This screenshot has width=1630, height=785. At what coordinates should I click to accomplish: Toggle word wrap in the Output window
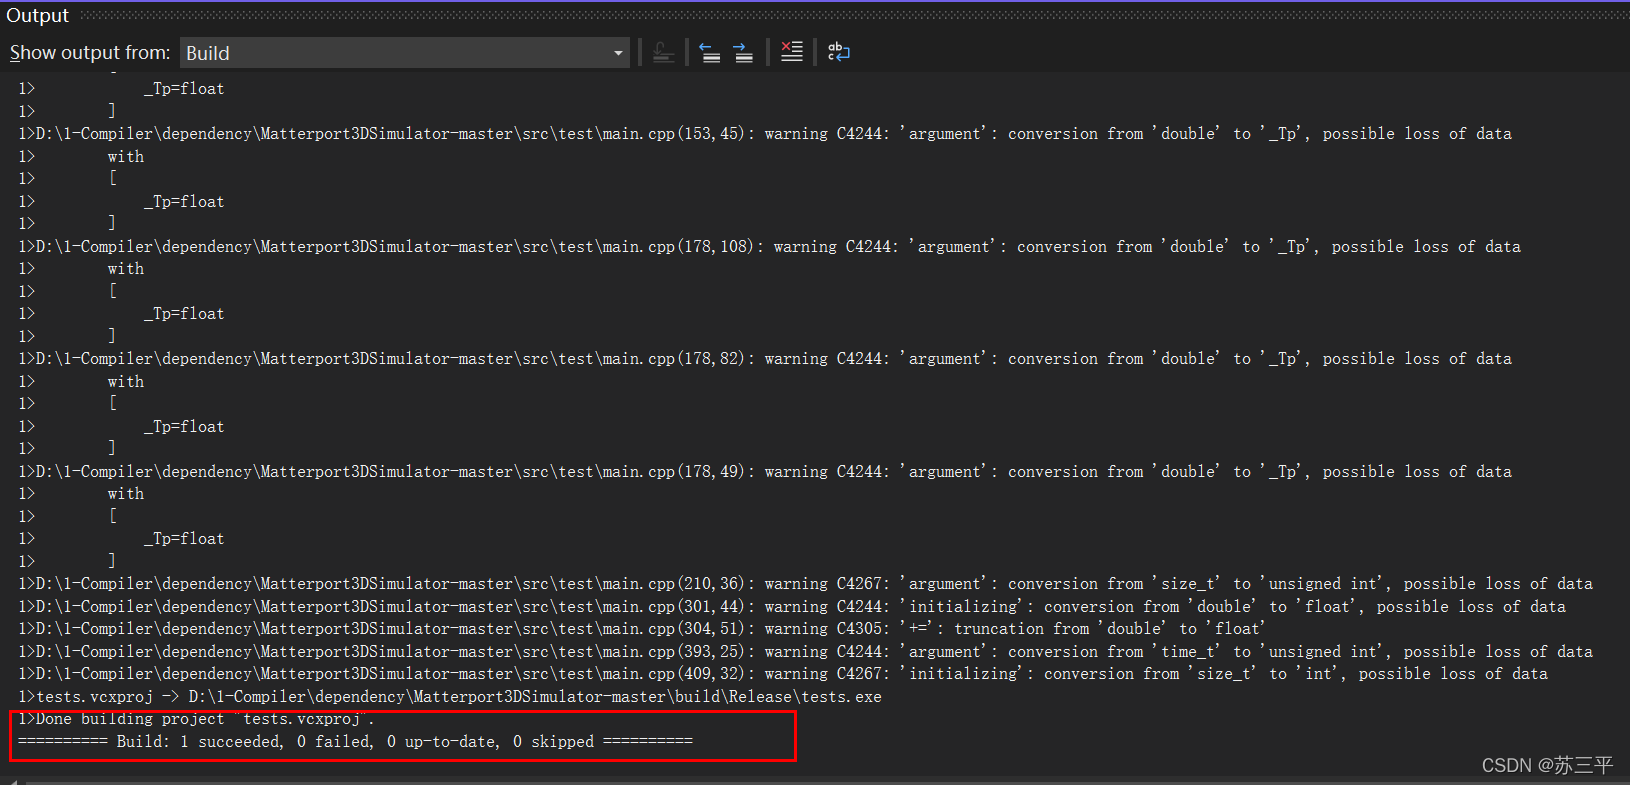(838, 52)
